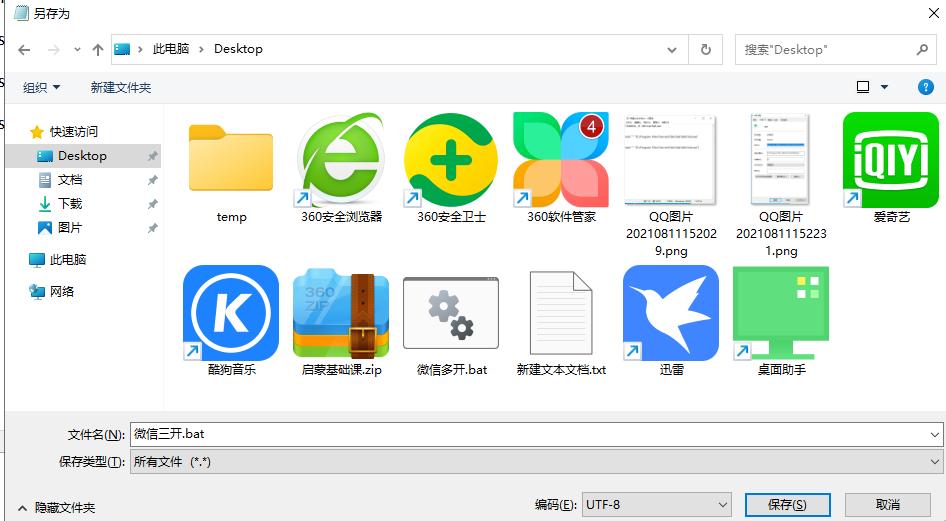Screen dimensions: 946x521
Task: Open the help question mark icon
Action: [925, 87]
